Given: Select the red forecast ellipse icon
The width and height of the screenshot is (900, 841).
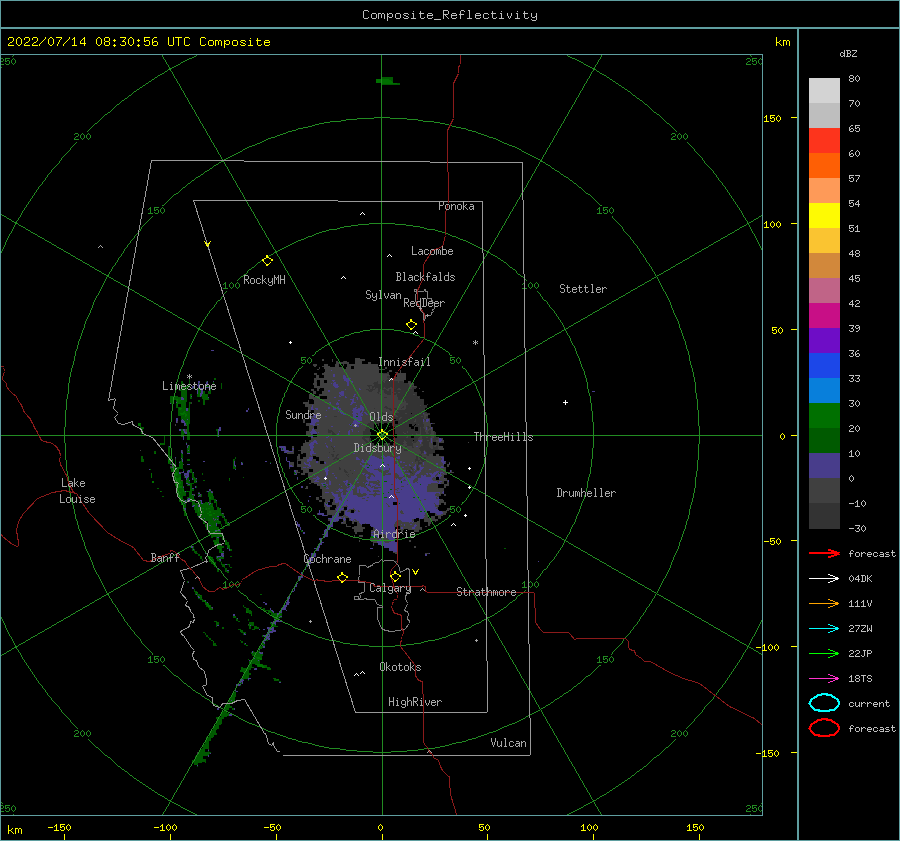Looking at the screenshot, I should (x=824, y=728).
